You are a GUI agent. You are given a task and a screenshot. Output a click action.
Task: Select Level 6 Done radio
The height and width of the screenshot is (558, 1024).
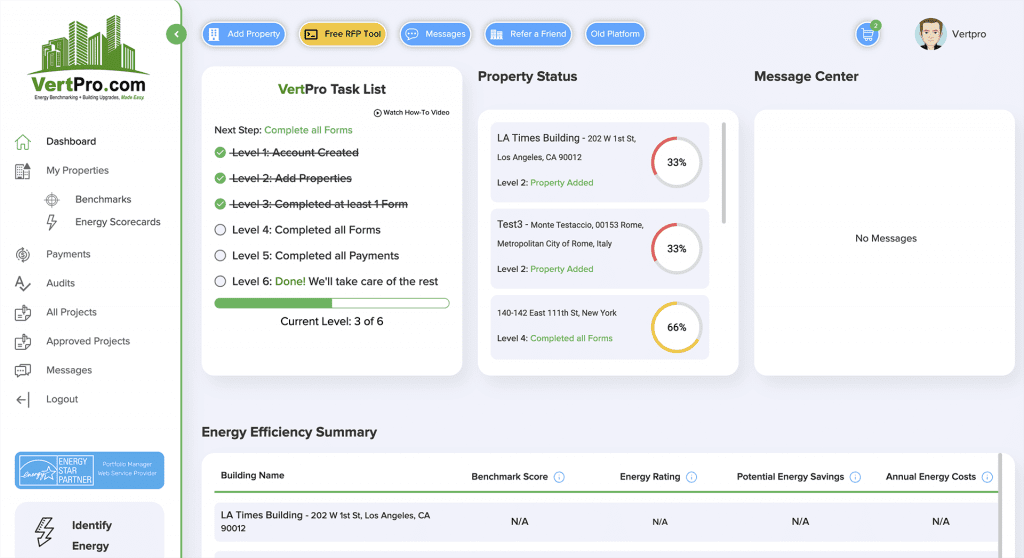point(220,281)
